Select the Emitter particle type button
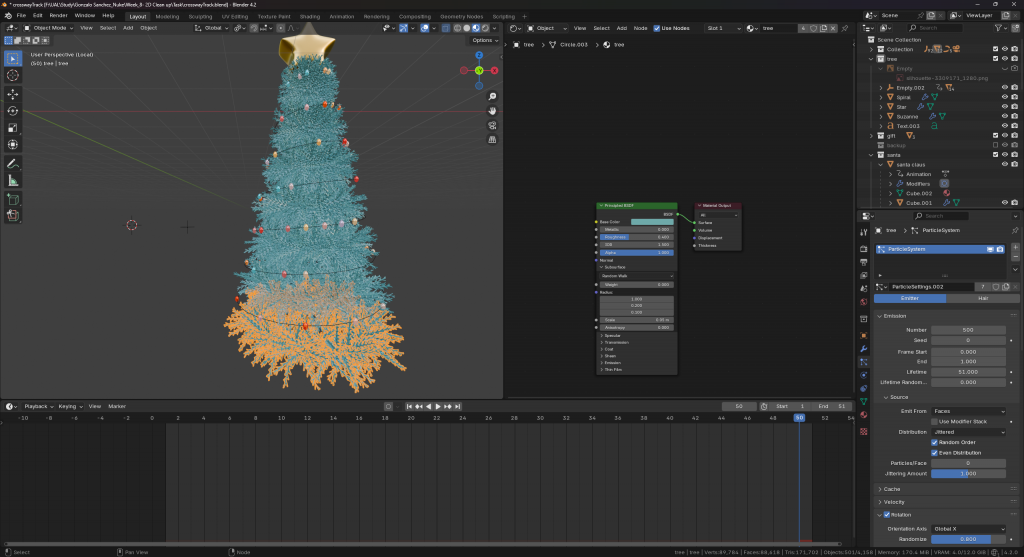 pyautogui.click(x=910, y=298)
